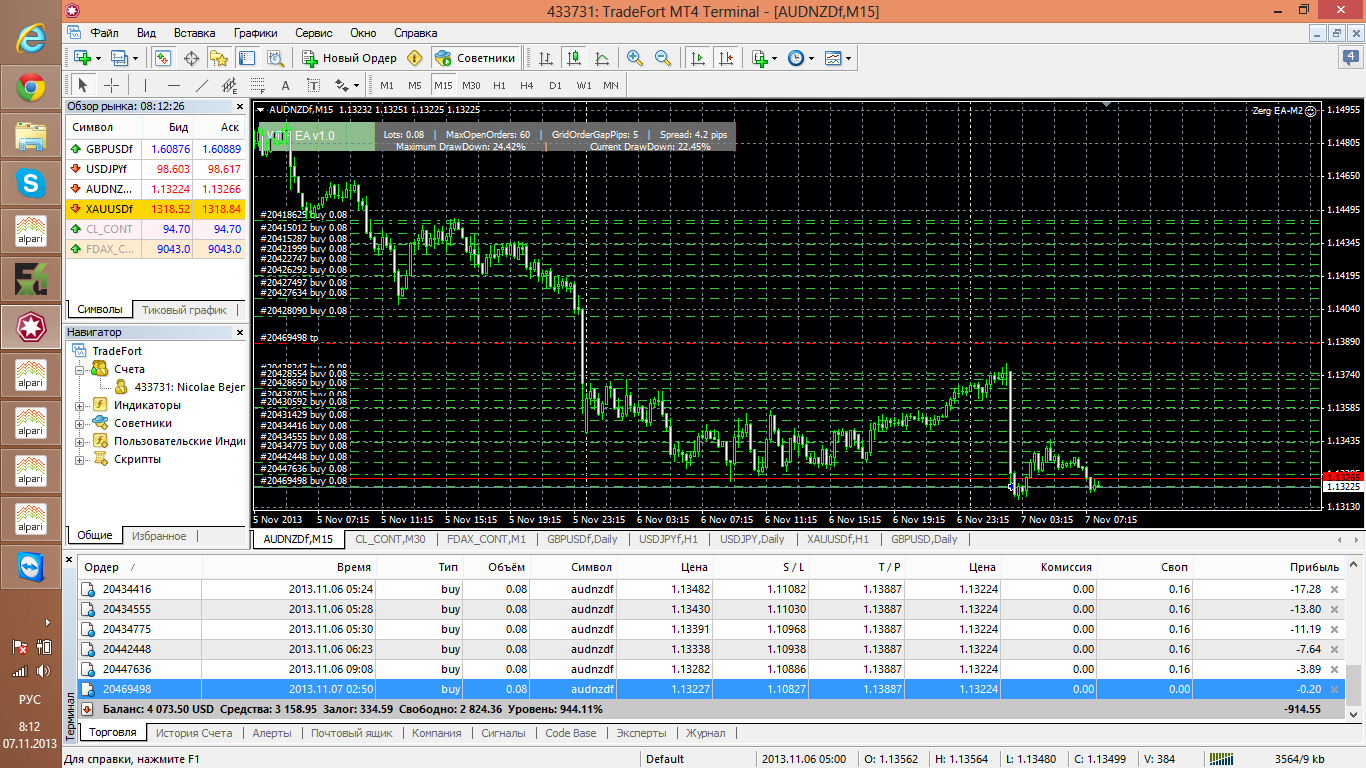Switch to the Избранное navigator tab
The height and width of the screenshot is (768, 1366).
[159, 536]
